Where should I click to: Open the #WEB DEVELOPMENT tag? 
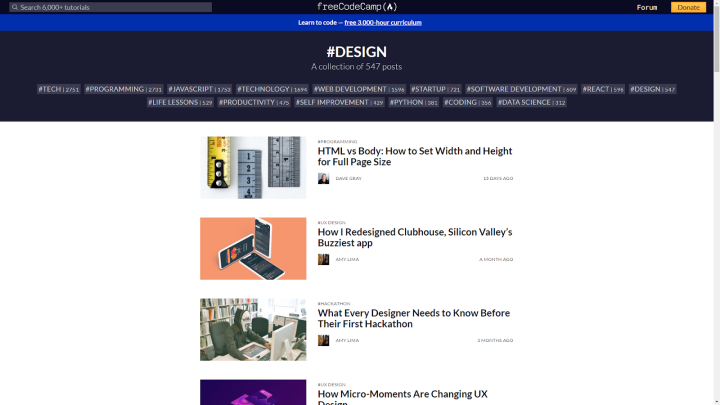359,89
